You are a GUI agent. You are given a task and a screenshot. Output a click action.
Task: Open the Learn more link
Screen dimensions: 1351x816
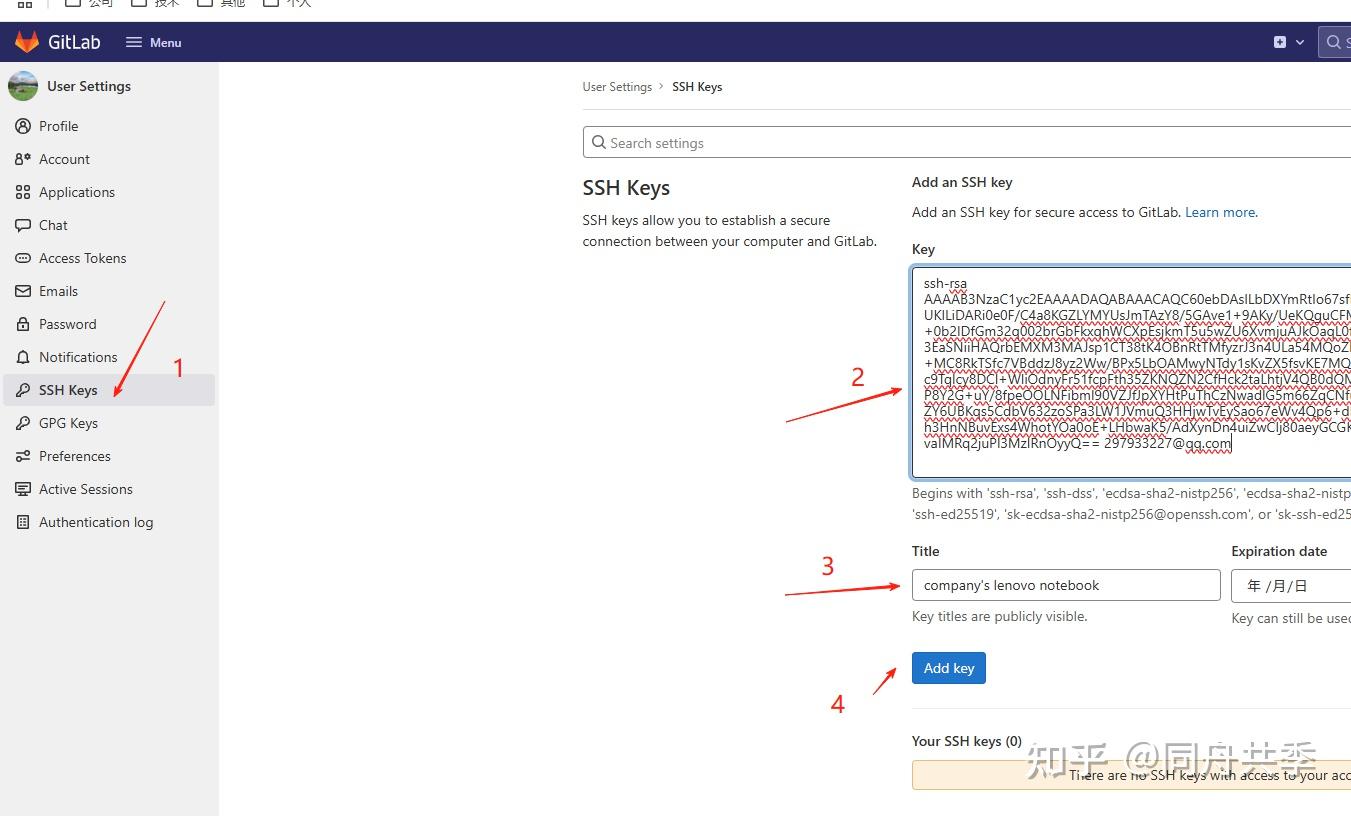point(1219,211)
